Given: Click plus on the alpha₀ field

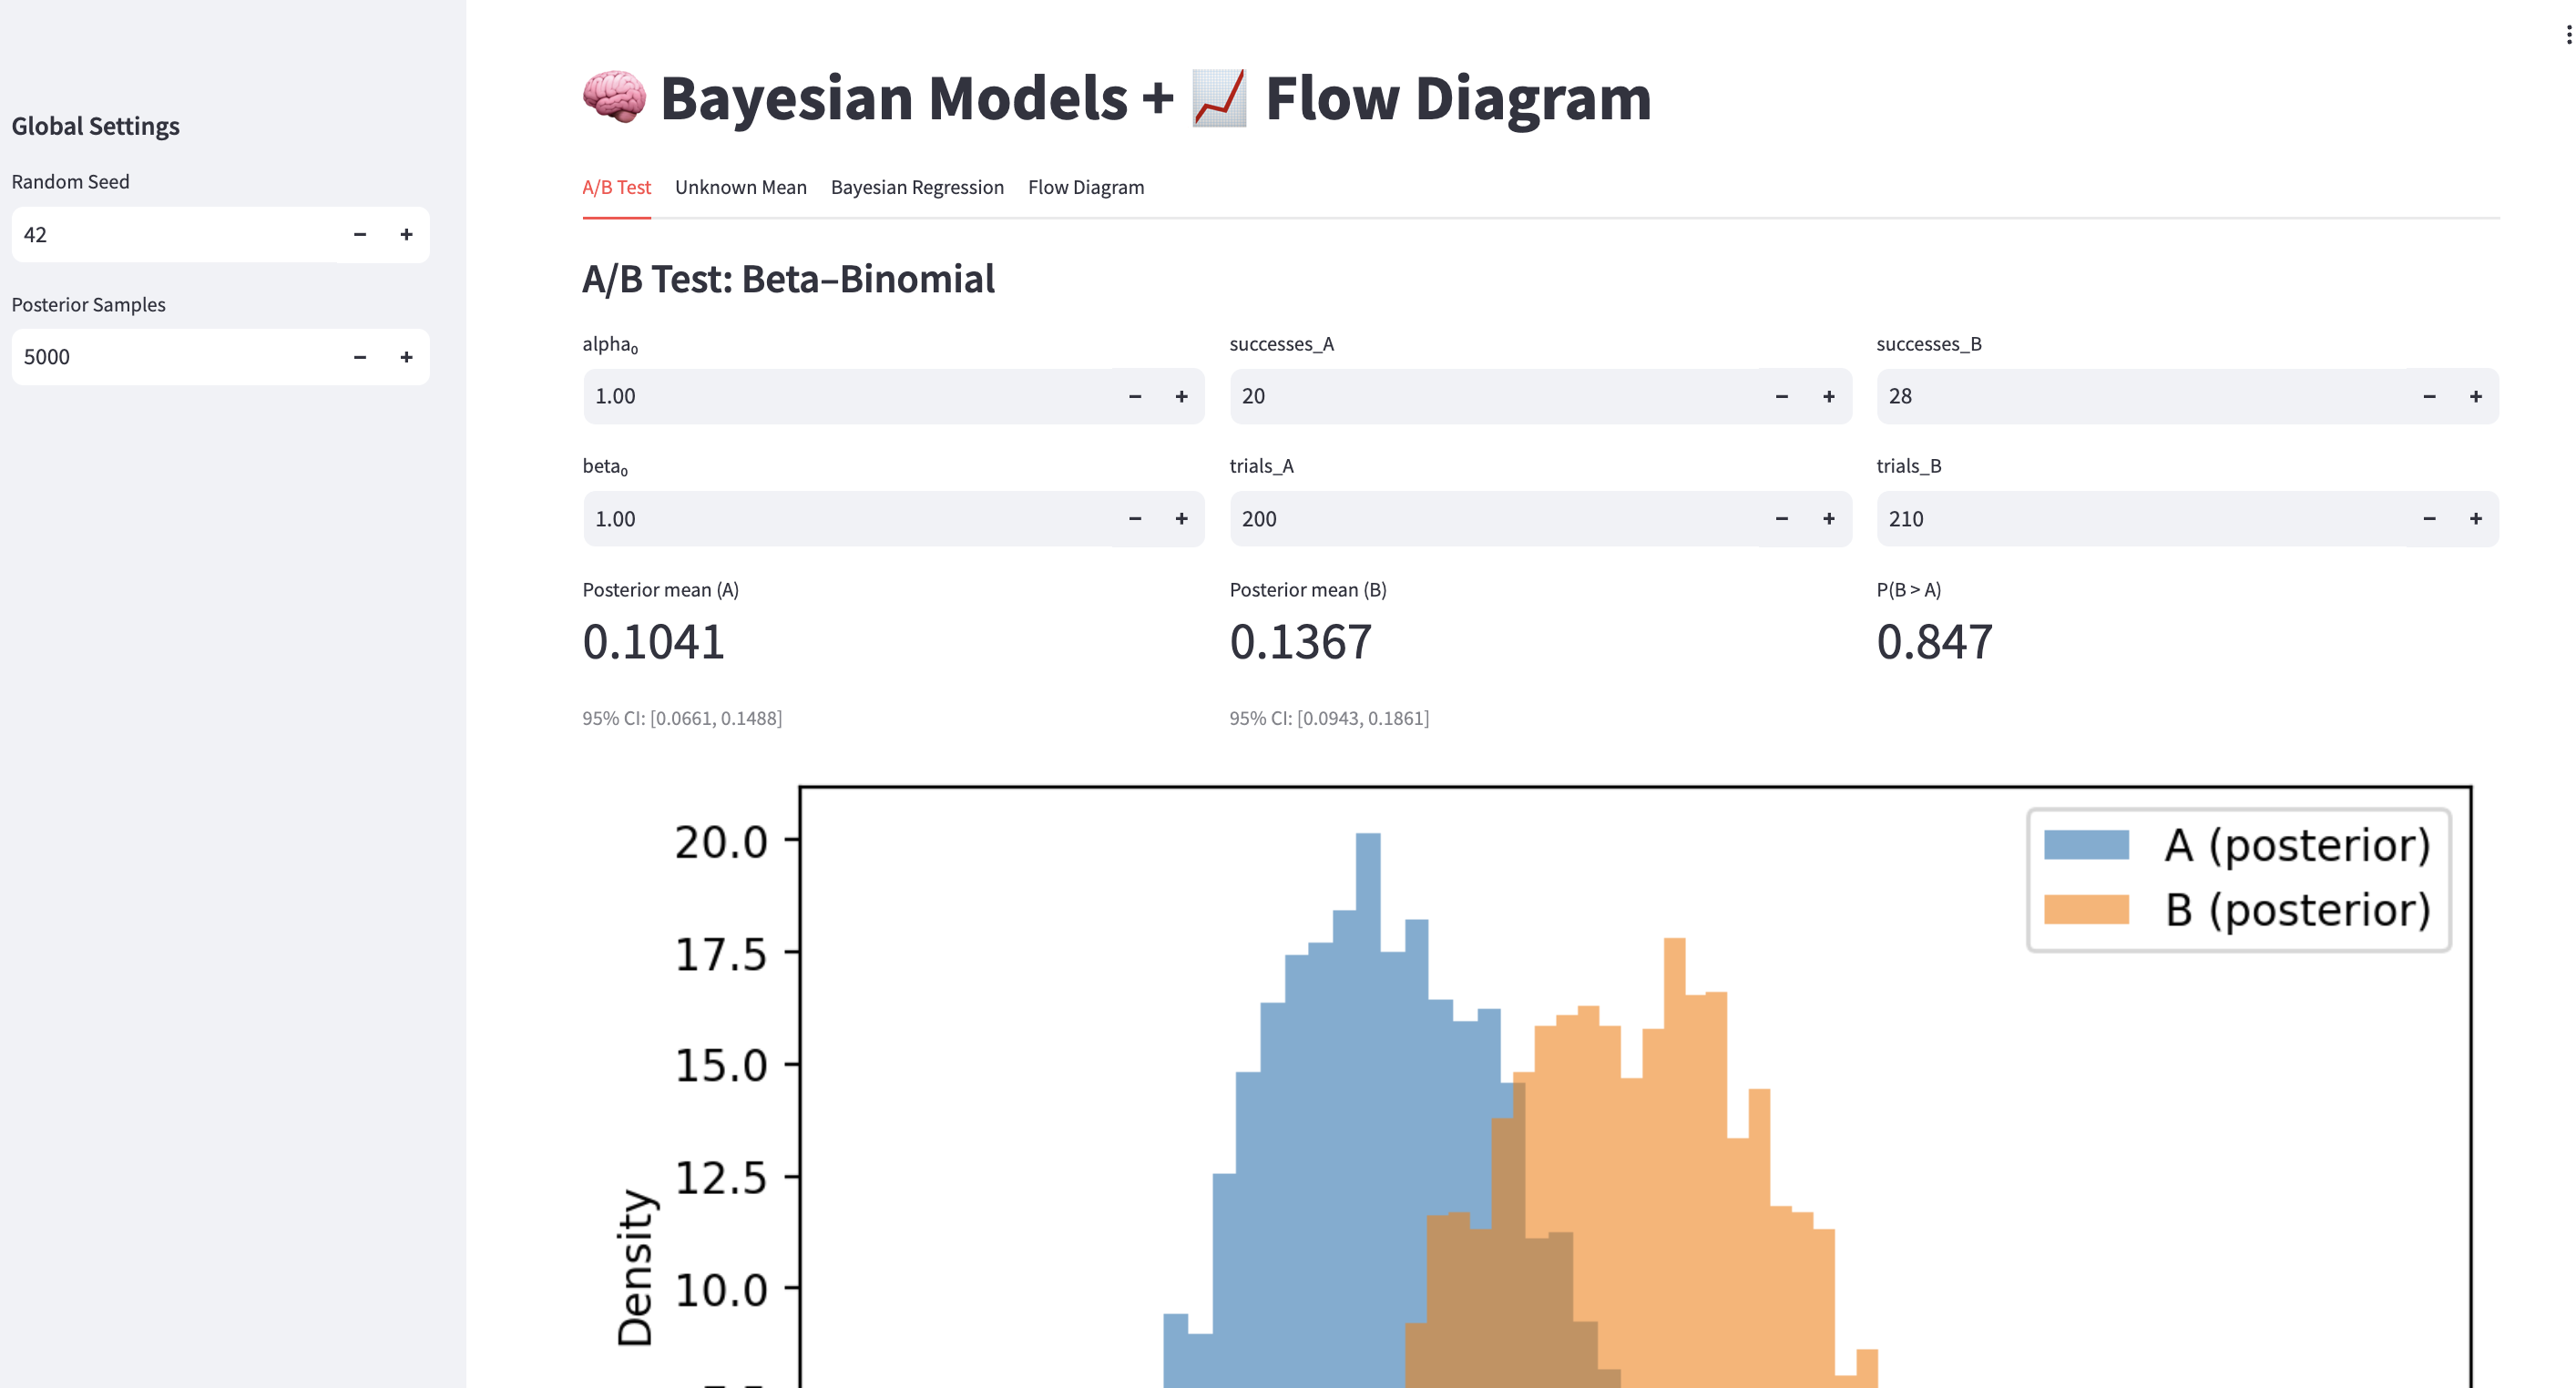Looking at the screenshot, I should pos(1181,397).
